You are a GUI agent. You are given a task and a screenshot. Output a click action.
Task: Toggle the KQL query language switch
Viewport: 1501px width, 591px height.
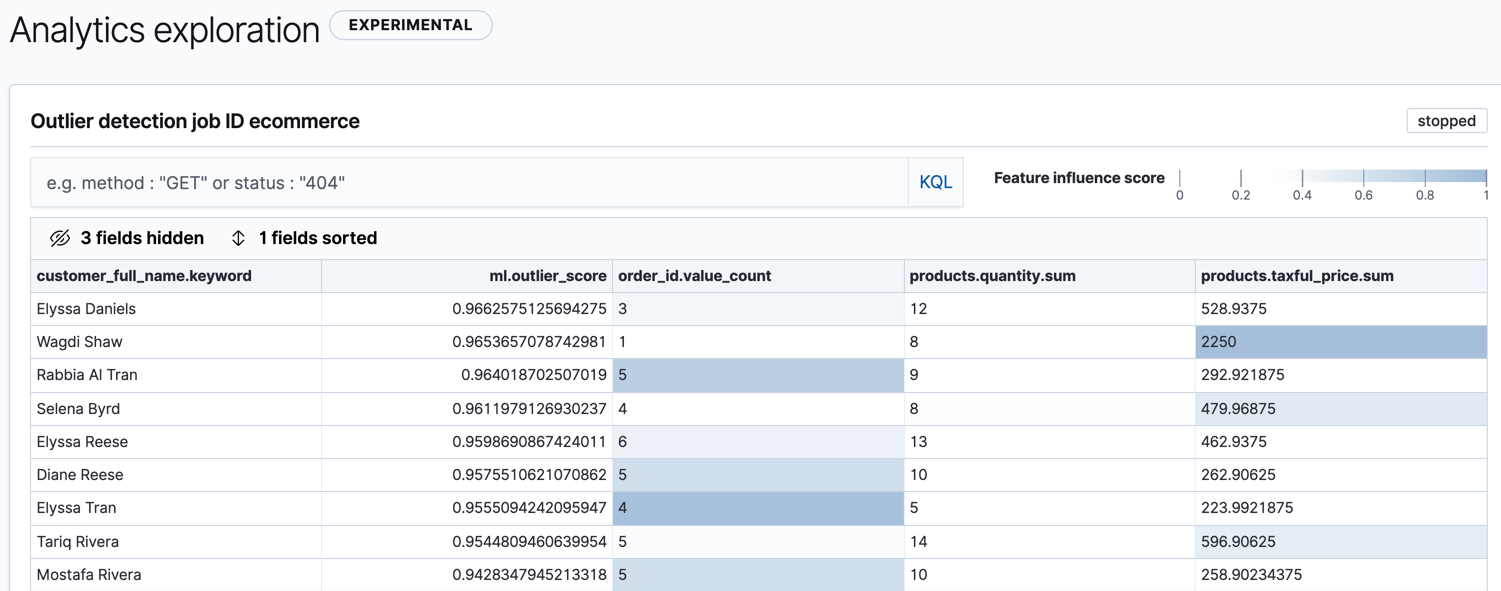tap(935, 182)
